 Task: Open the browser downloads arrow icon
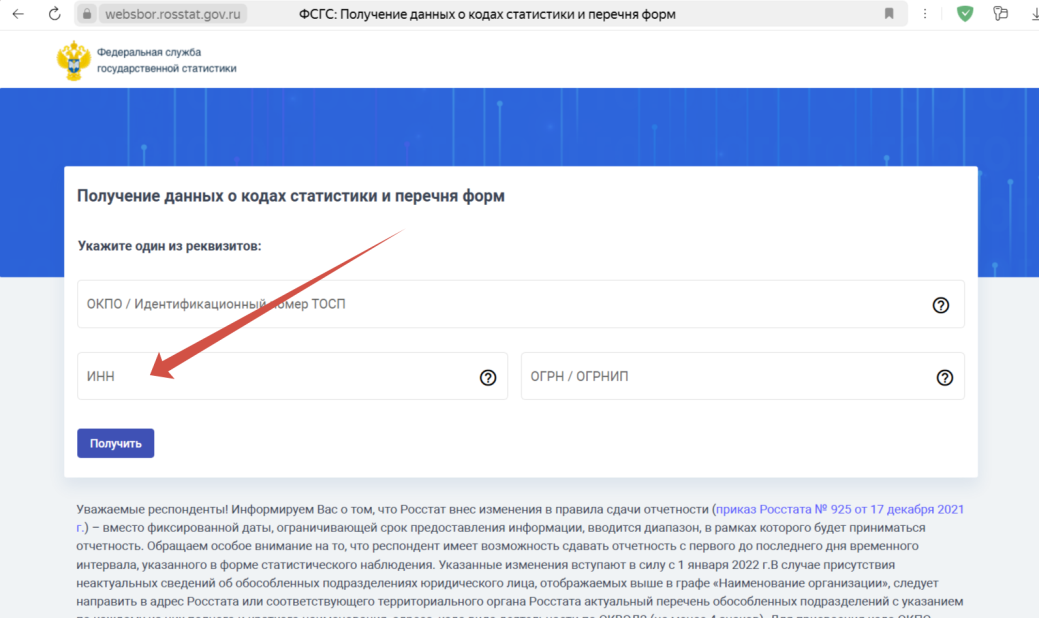click(x=1031, y=14)
